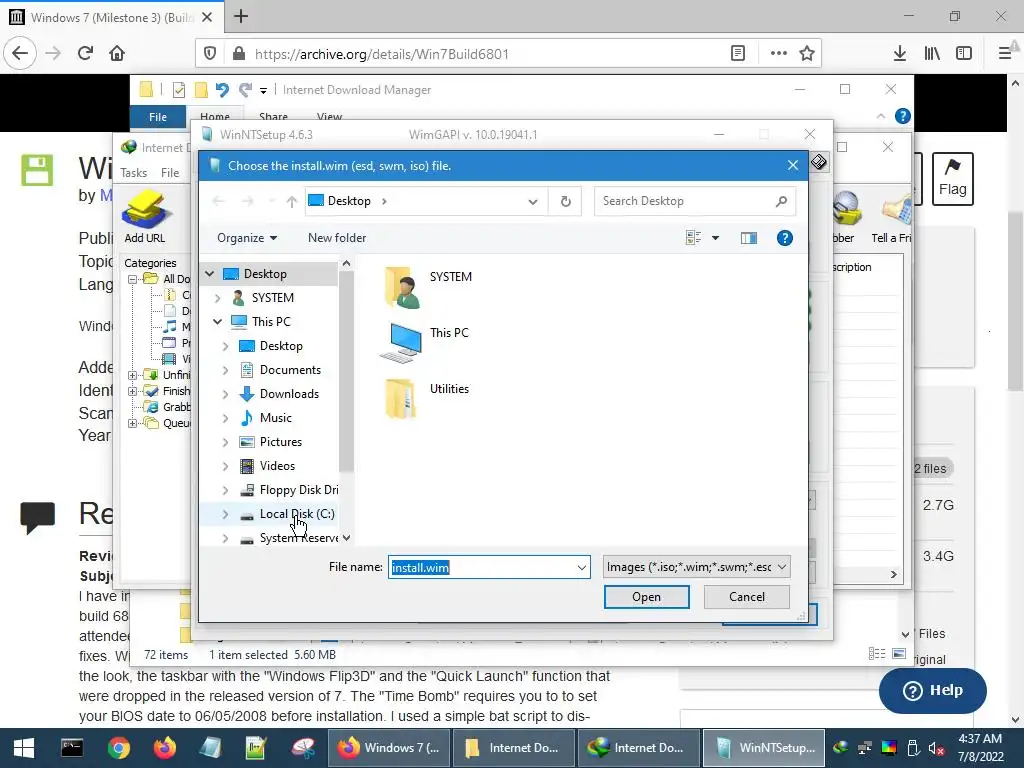Click Explorer undo quick access icon
The image size is (1024, 768).
click(222, 90)
